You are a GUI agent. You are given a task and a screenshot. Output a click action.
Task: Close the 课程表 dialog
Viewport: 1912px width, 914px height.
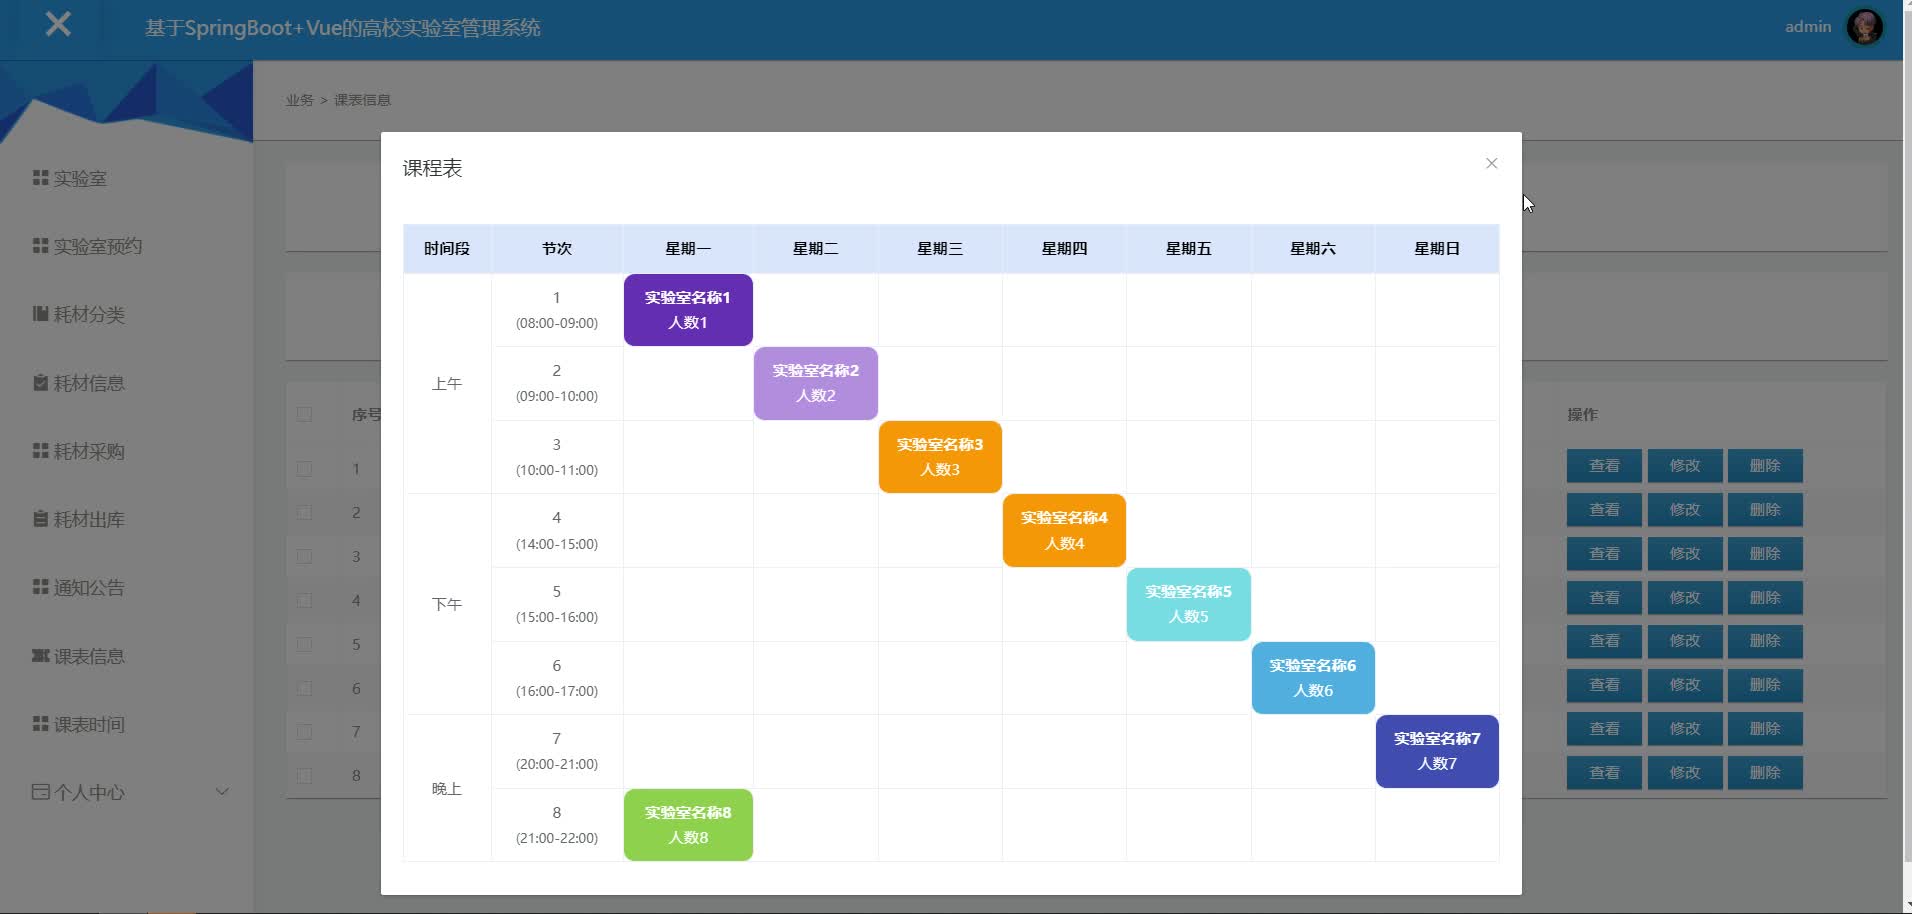(x=1491, y=163)
